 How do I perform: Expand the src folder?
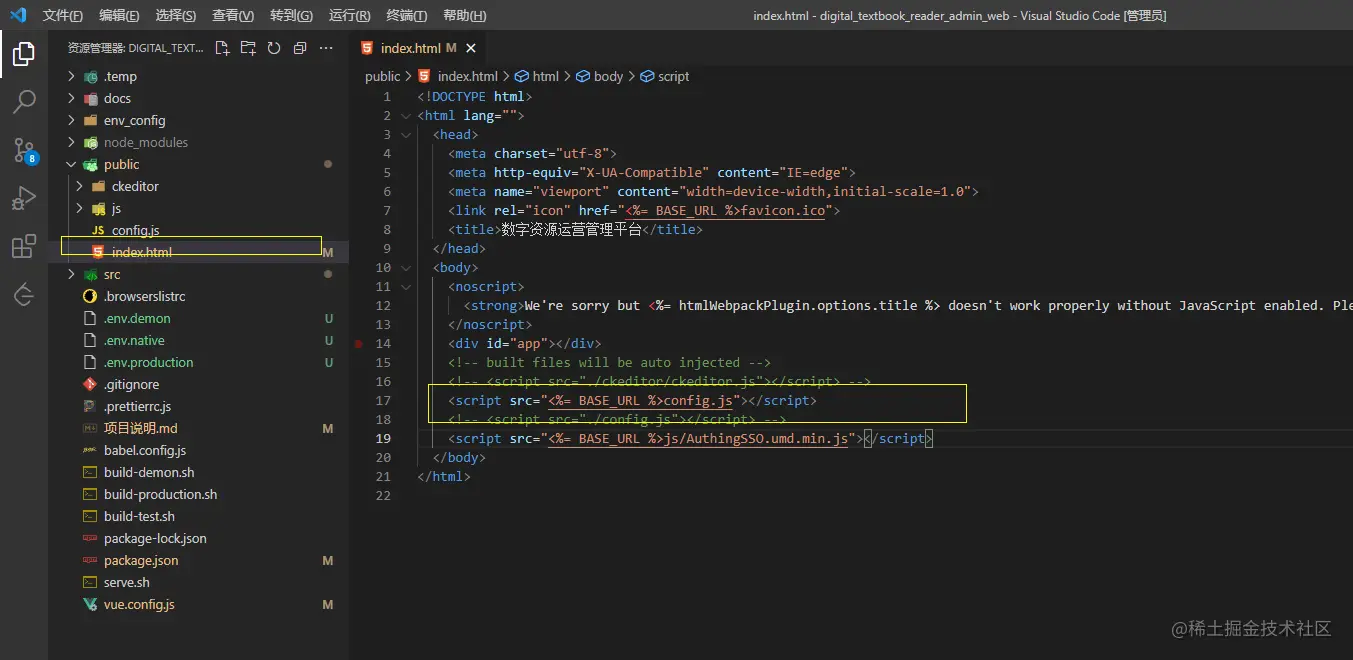[71, 274]
